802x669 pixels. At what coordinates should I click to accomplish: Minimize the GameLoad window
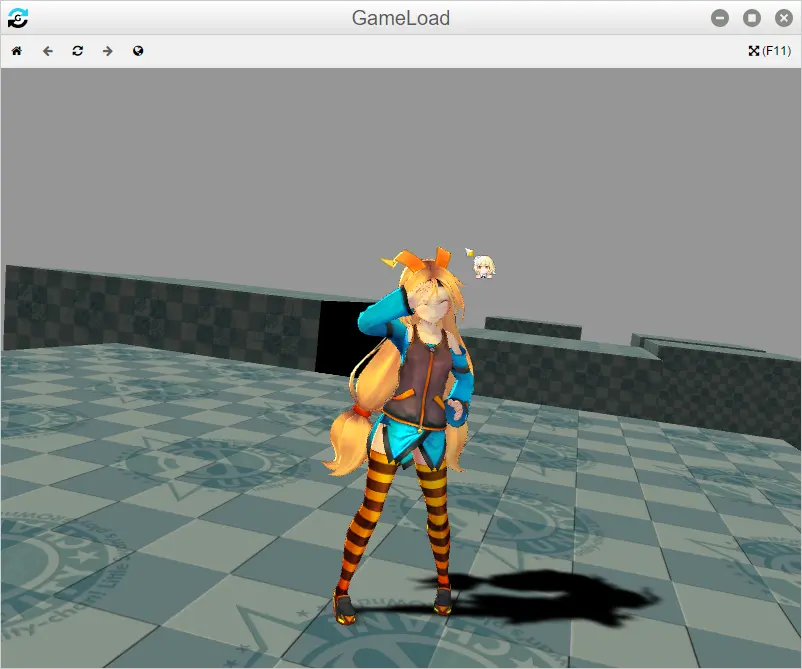click(x=720, y=18)
